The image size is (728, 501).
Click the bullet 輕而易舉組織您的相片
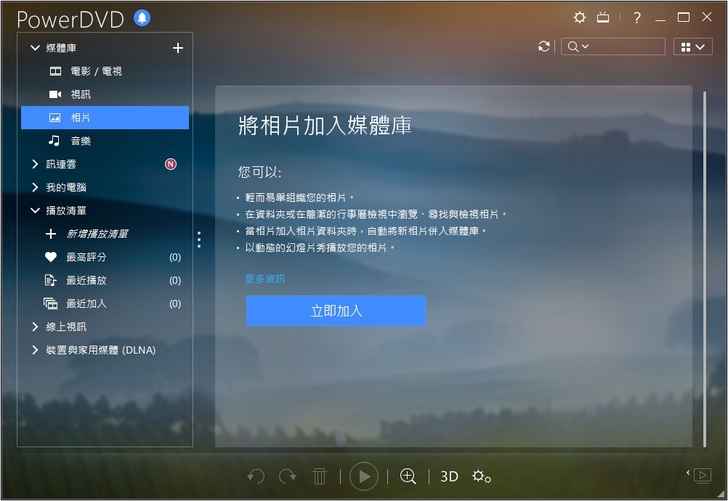pyautogui.click(x=299, y=198)
